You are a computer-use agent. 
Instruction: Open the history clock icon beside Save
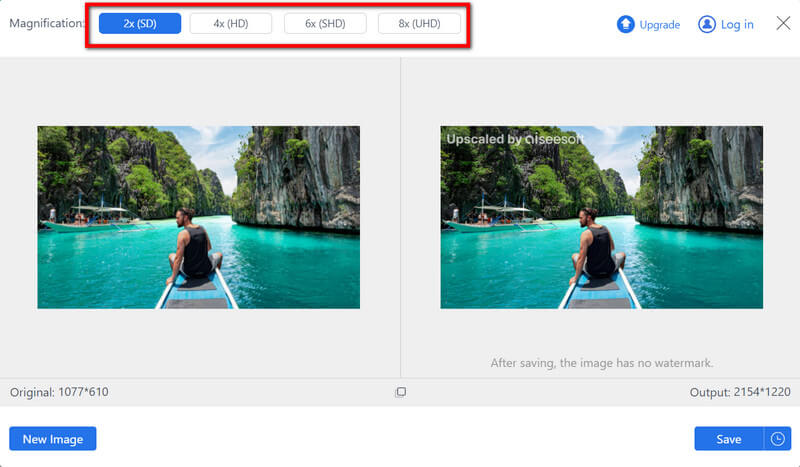point(777,439)
